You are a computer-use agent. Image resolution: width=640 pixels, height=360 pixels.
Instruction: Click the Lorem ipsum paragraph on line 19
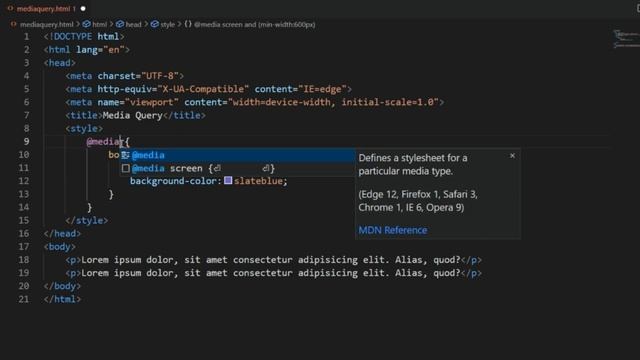pyautogui.click(x=273, y=273)
